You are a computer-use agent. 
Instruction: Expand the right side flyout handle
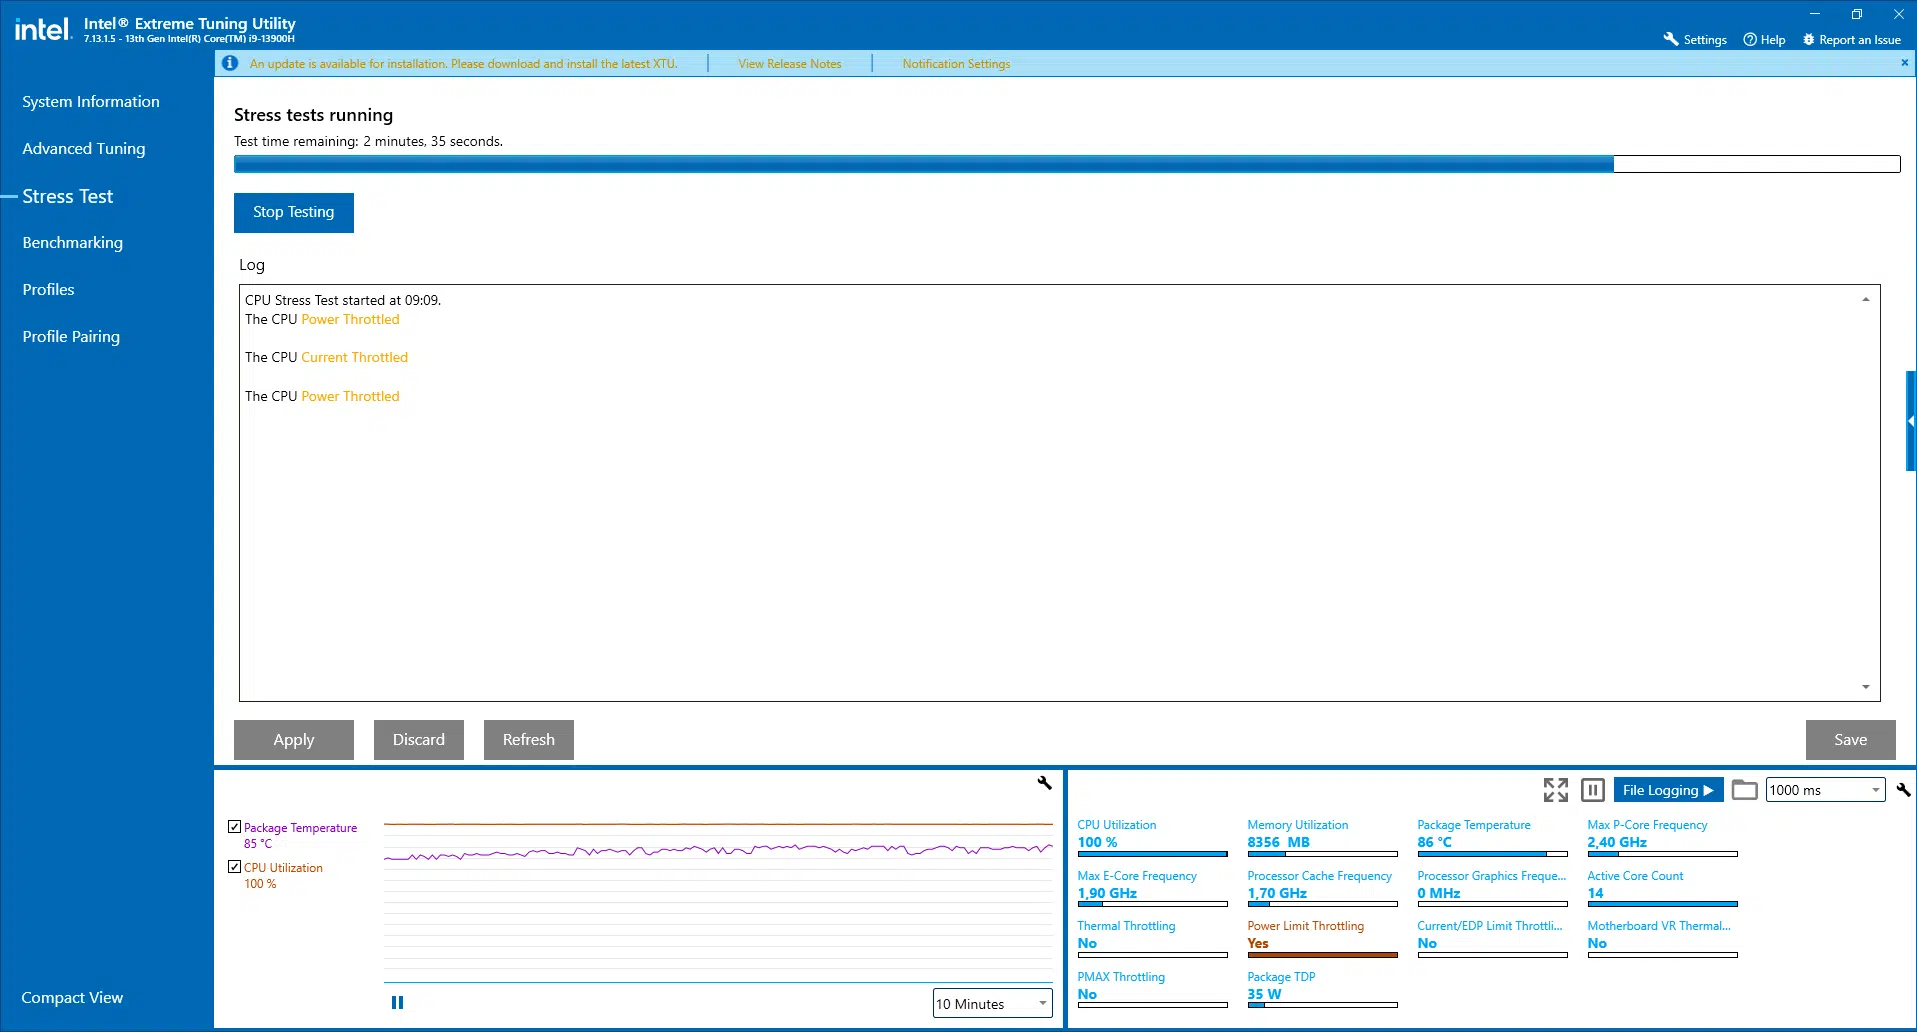tap(1911, 421)
